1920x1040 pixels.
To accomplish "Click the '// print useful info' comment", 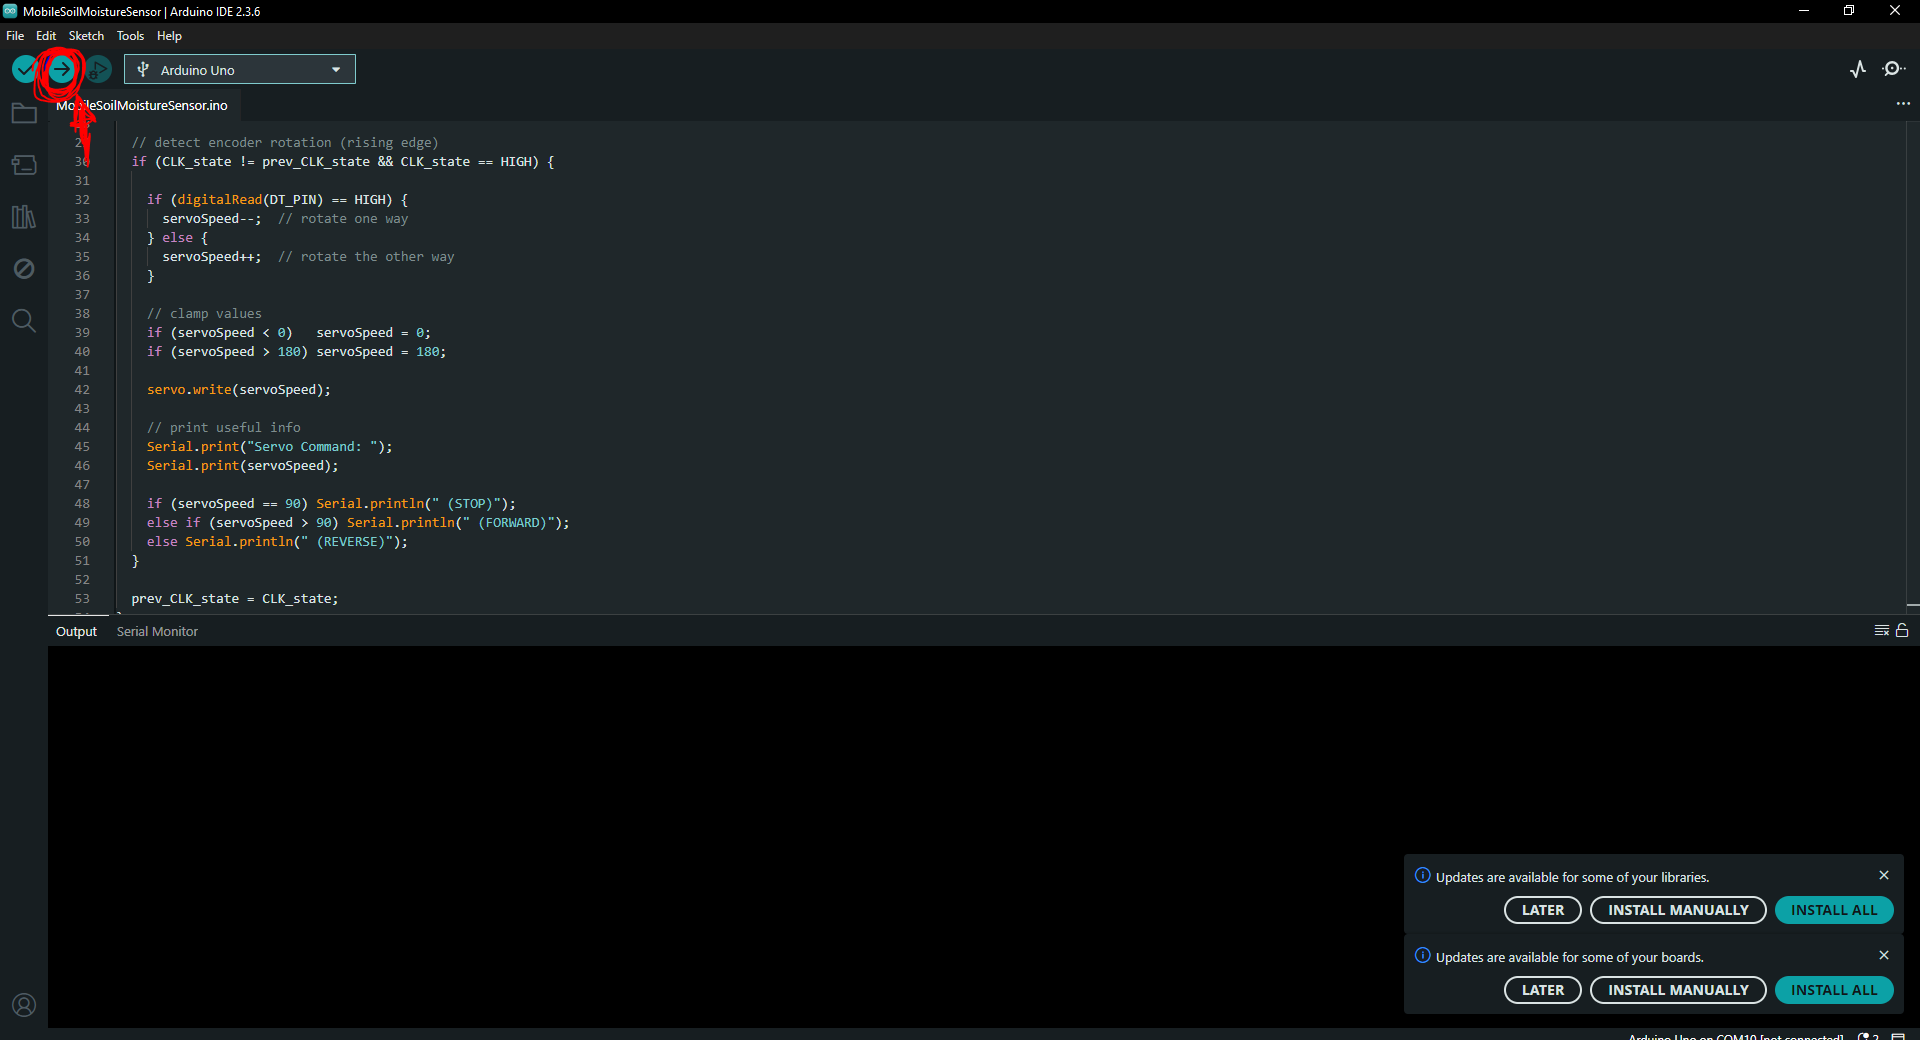I will (223, 428).
